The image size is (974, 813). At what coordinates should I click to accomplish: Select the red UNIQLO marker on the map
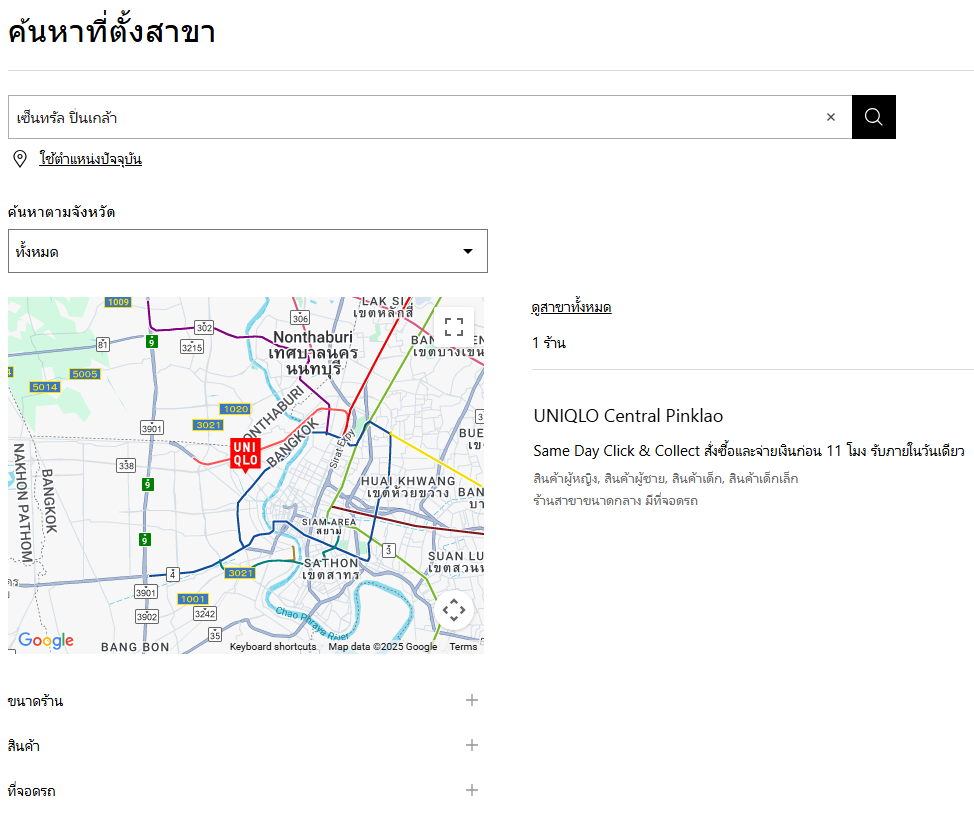(x=243, y=453)
